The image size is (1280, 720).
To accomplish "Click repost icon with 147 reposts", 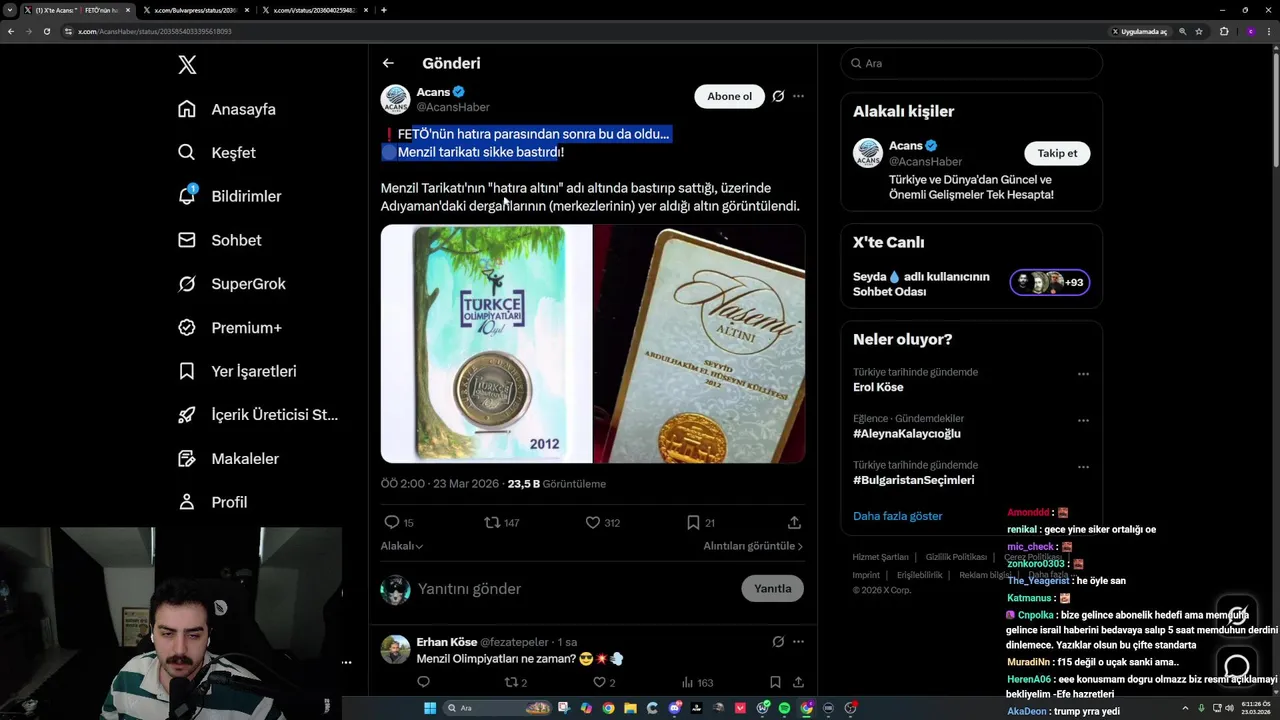I will pyautogui.click(x=501, y=522).
